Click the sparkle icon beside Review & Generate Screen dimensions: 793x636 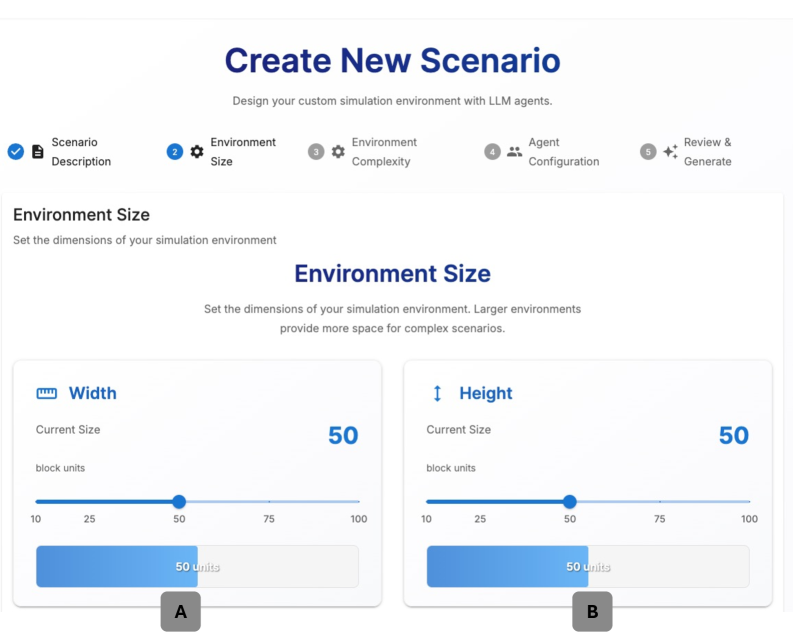(670, 152)
